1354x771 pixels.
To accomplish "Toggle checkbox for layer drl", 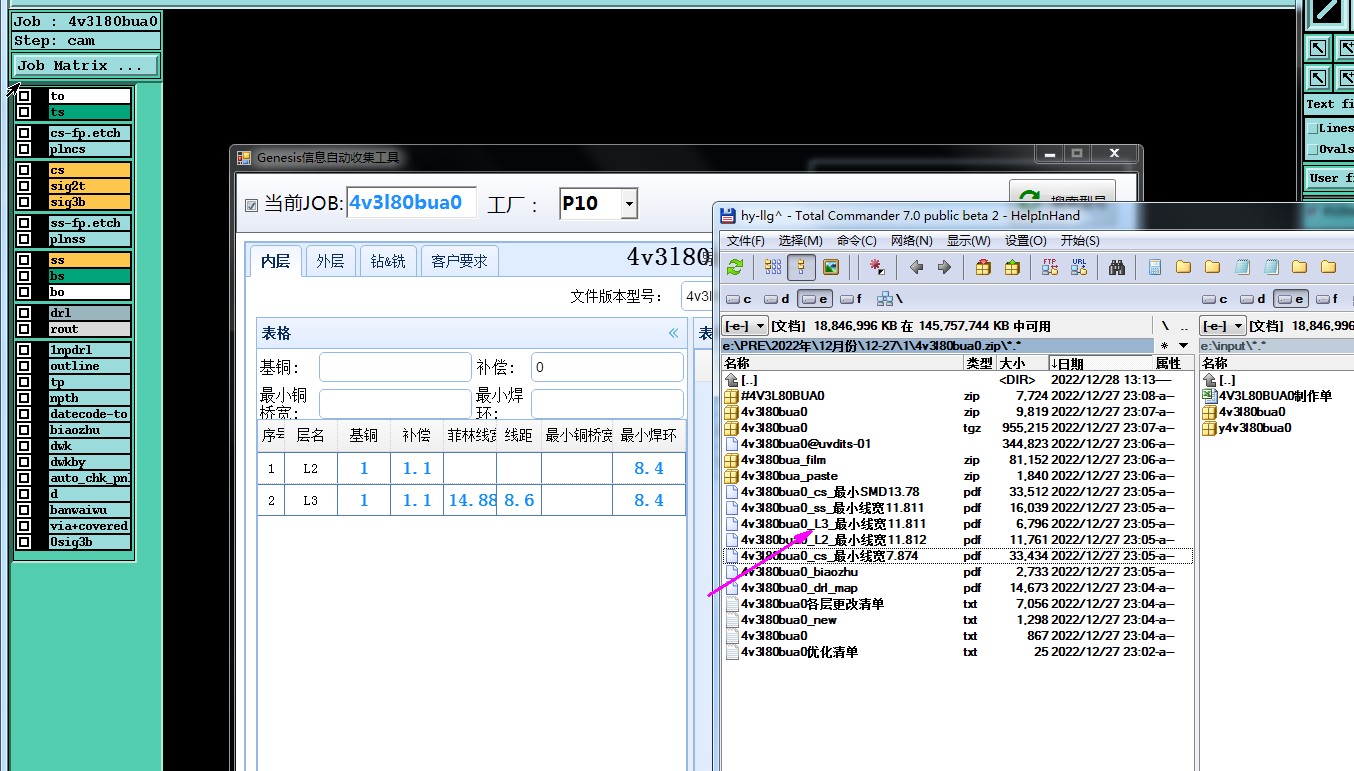I will [25, 313].
